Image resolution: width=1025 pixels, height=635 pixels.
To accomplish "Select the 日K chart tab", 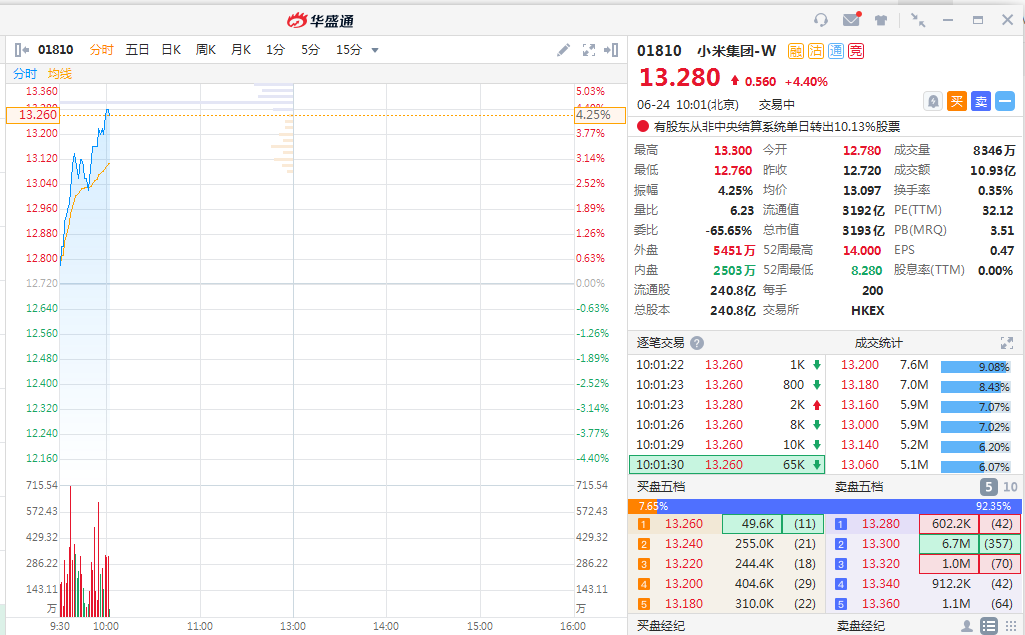I will click(x=171, y=50).
